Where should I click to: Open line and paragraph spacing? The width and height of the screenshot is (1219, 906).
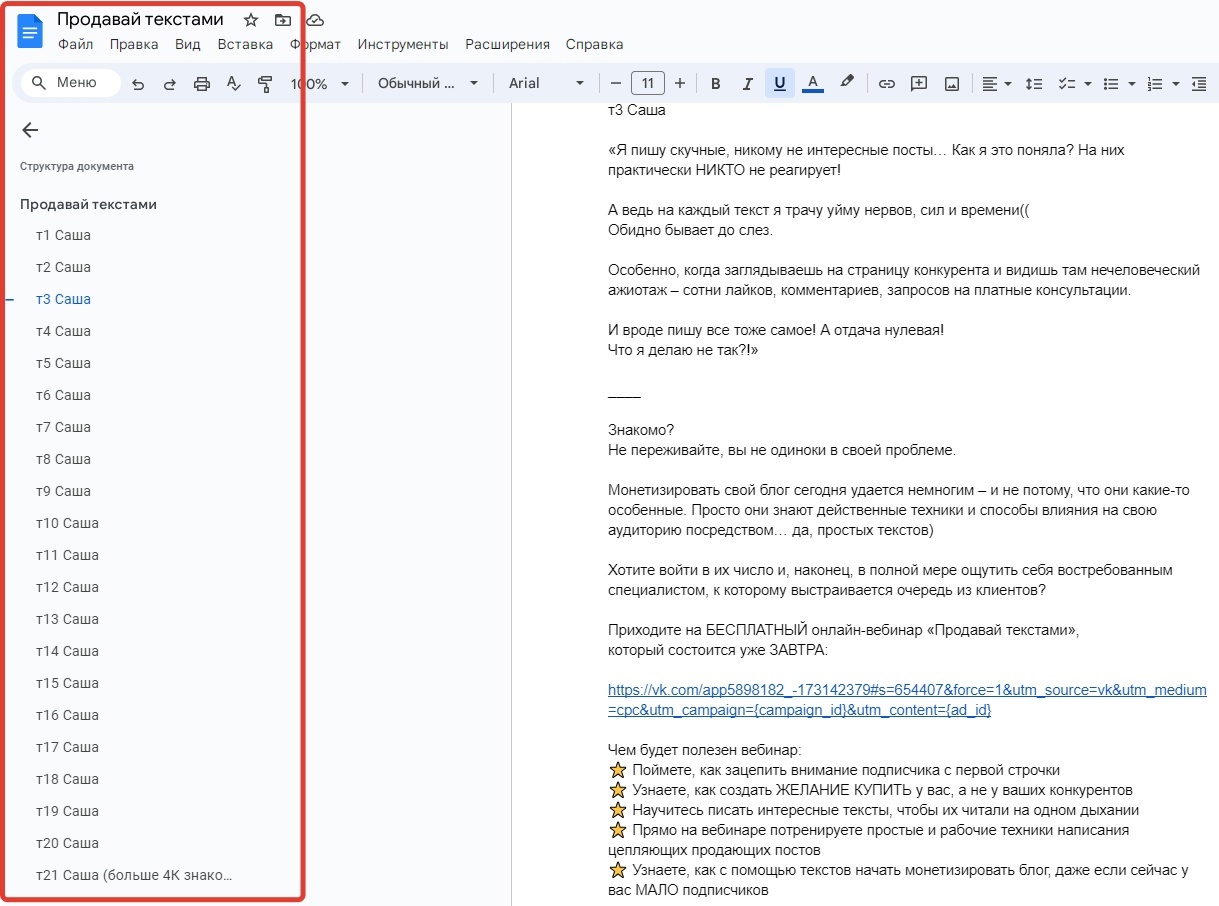tap(1035, 84)
